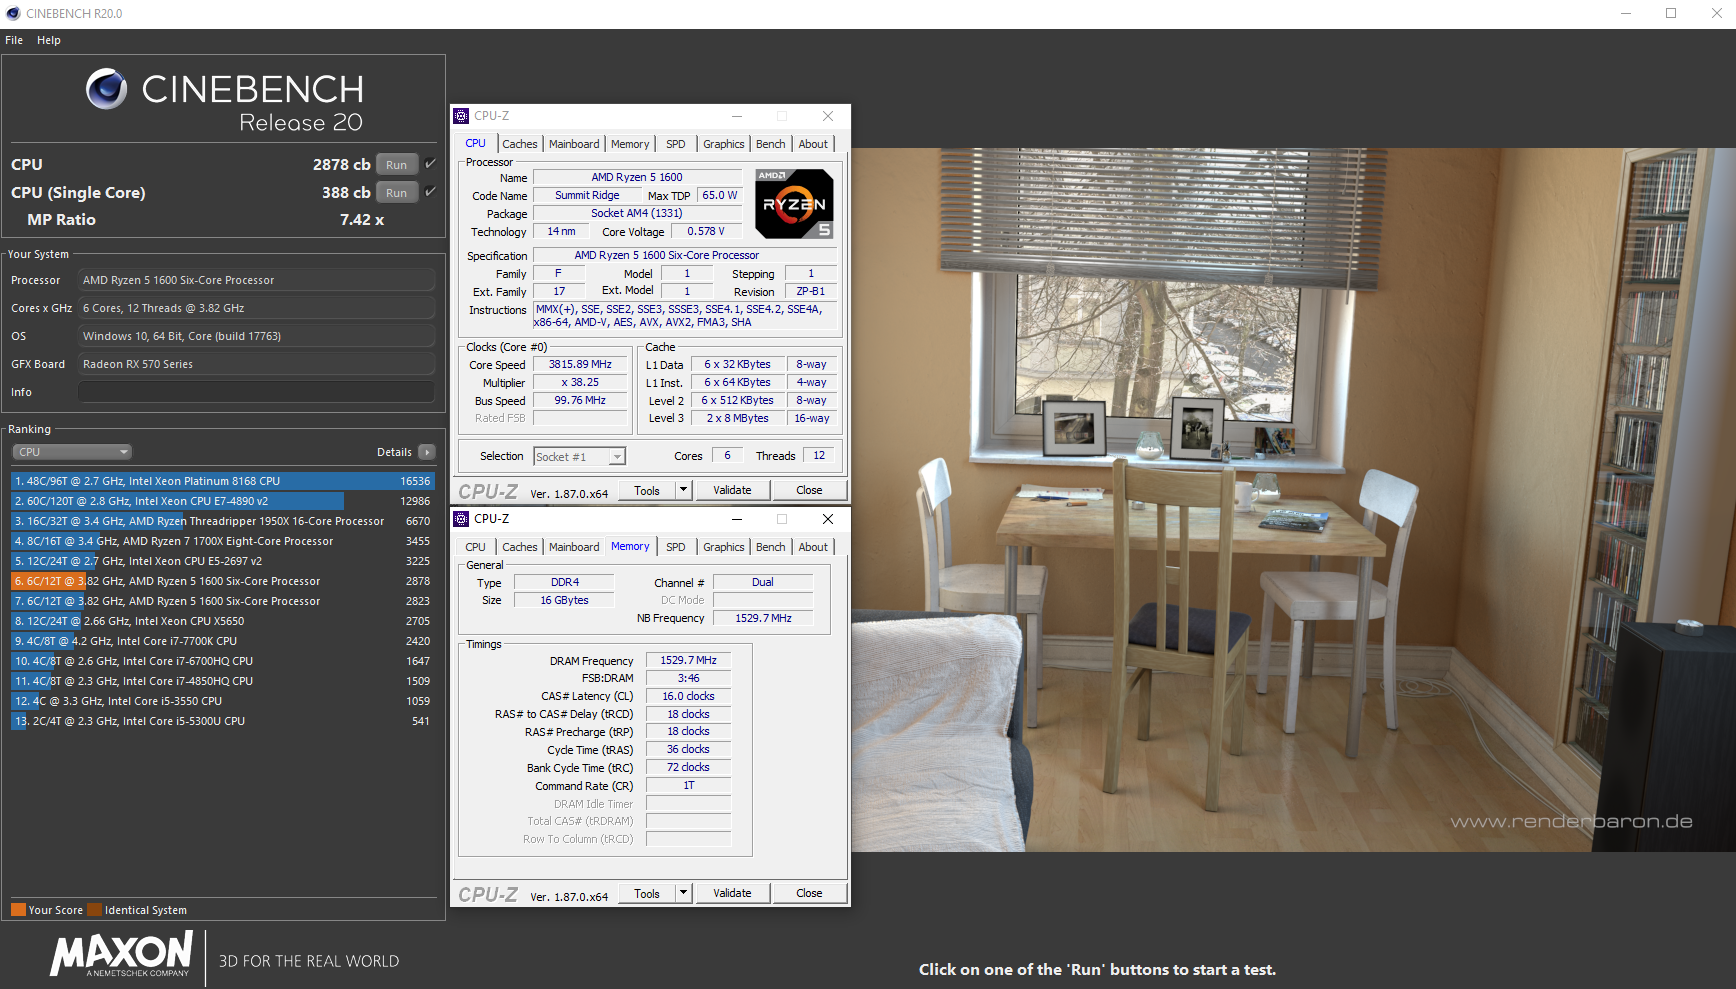Open the CPU ranking type dropdown
The image size is (1736, 989).
[x=72, y=452]
